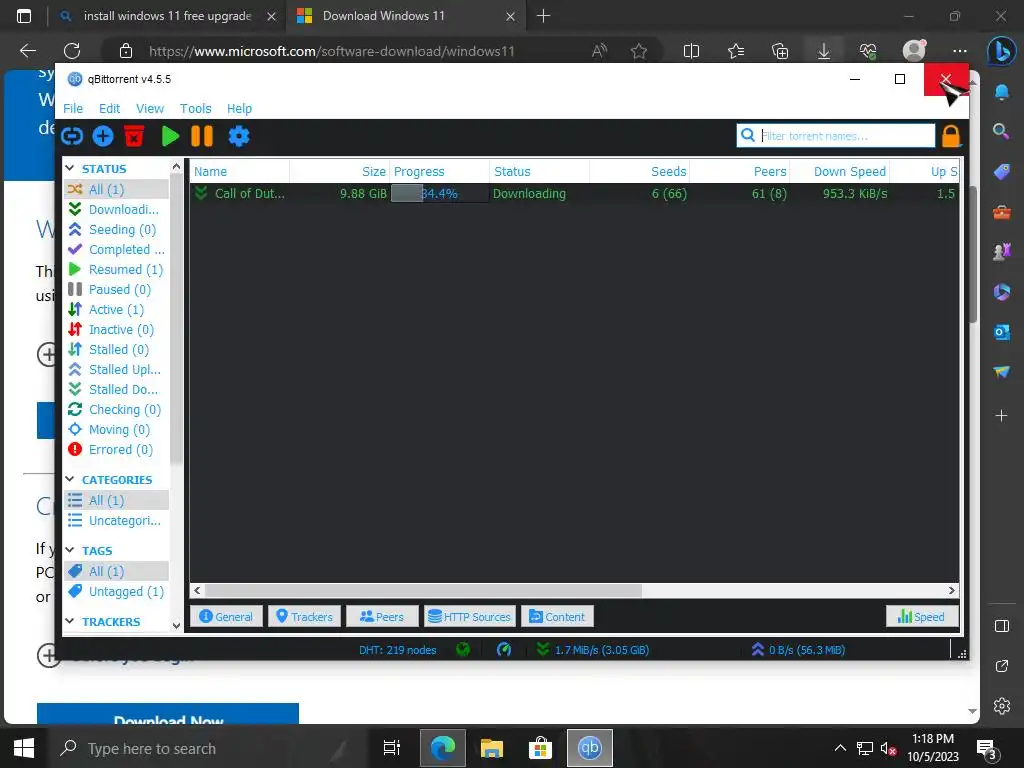Click the 34.4% progress bar
Screen dimensions: 1024x768
coord(439,193)
